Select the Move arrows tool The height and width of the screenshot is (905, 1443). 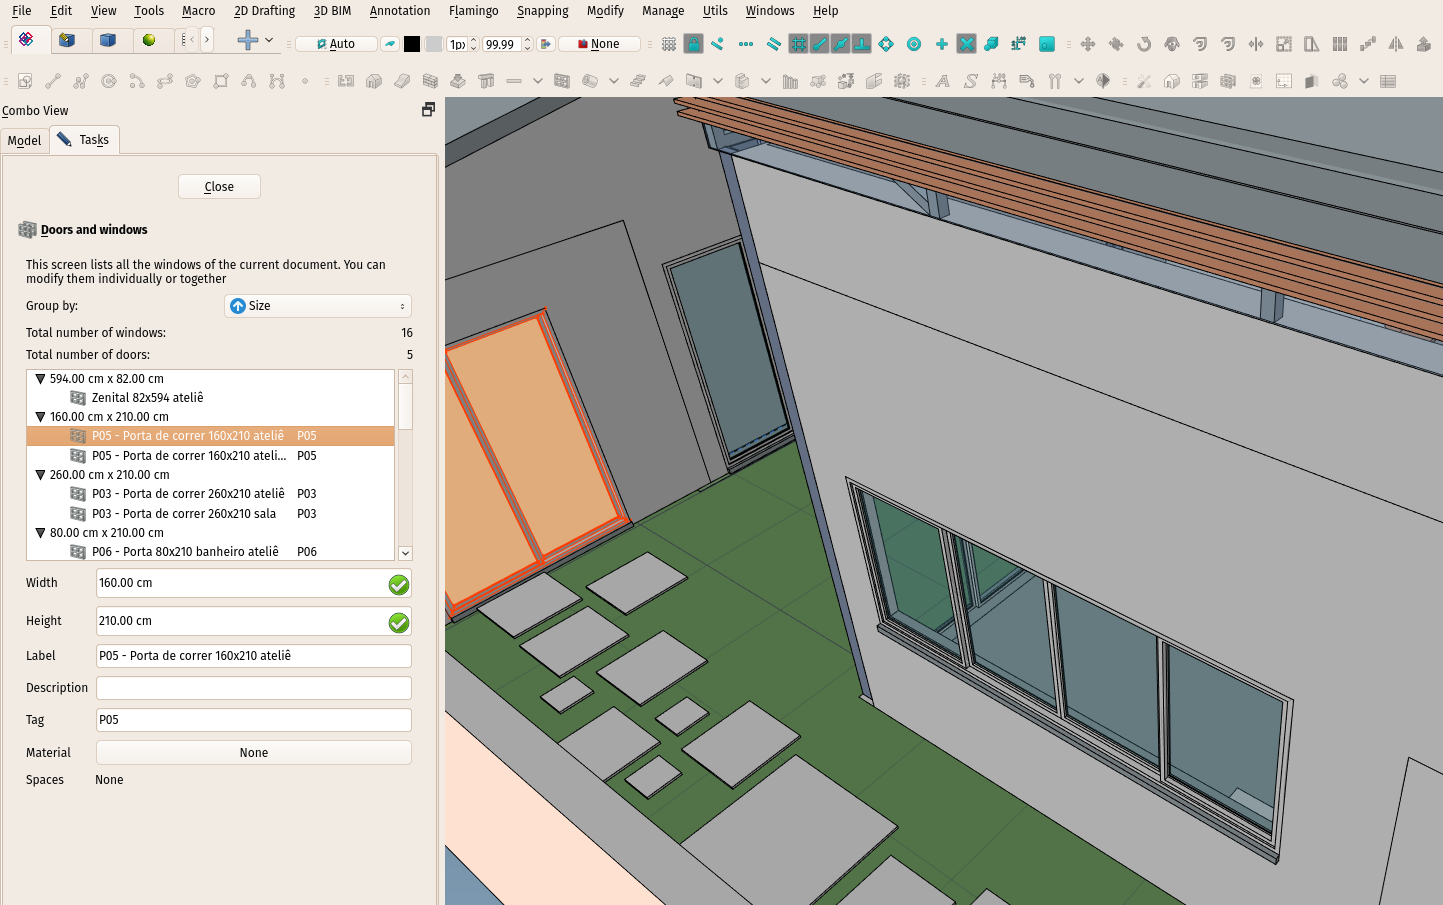(1088, 44)
